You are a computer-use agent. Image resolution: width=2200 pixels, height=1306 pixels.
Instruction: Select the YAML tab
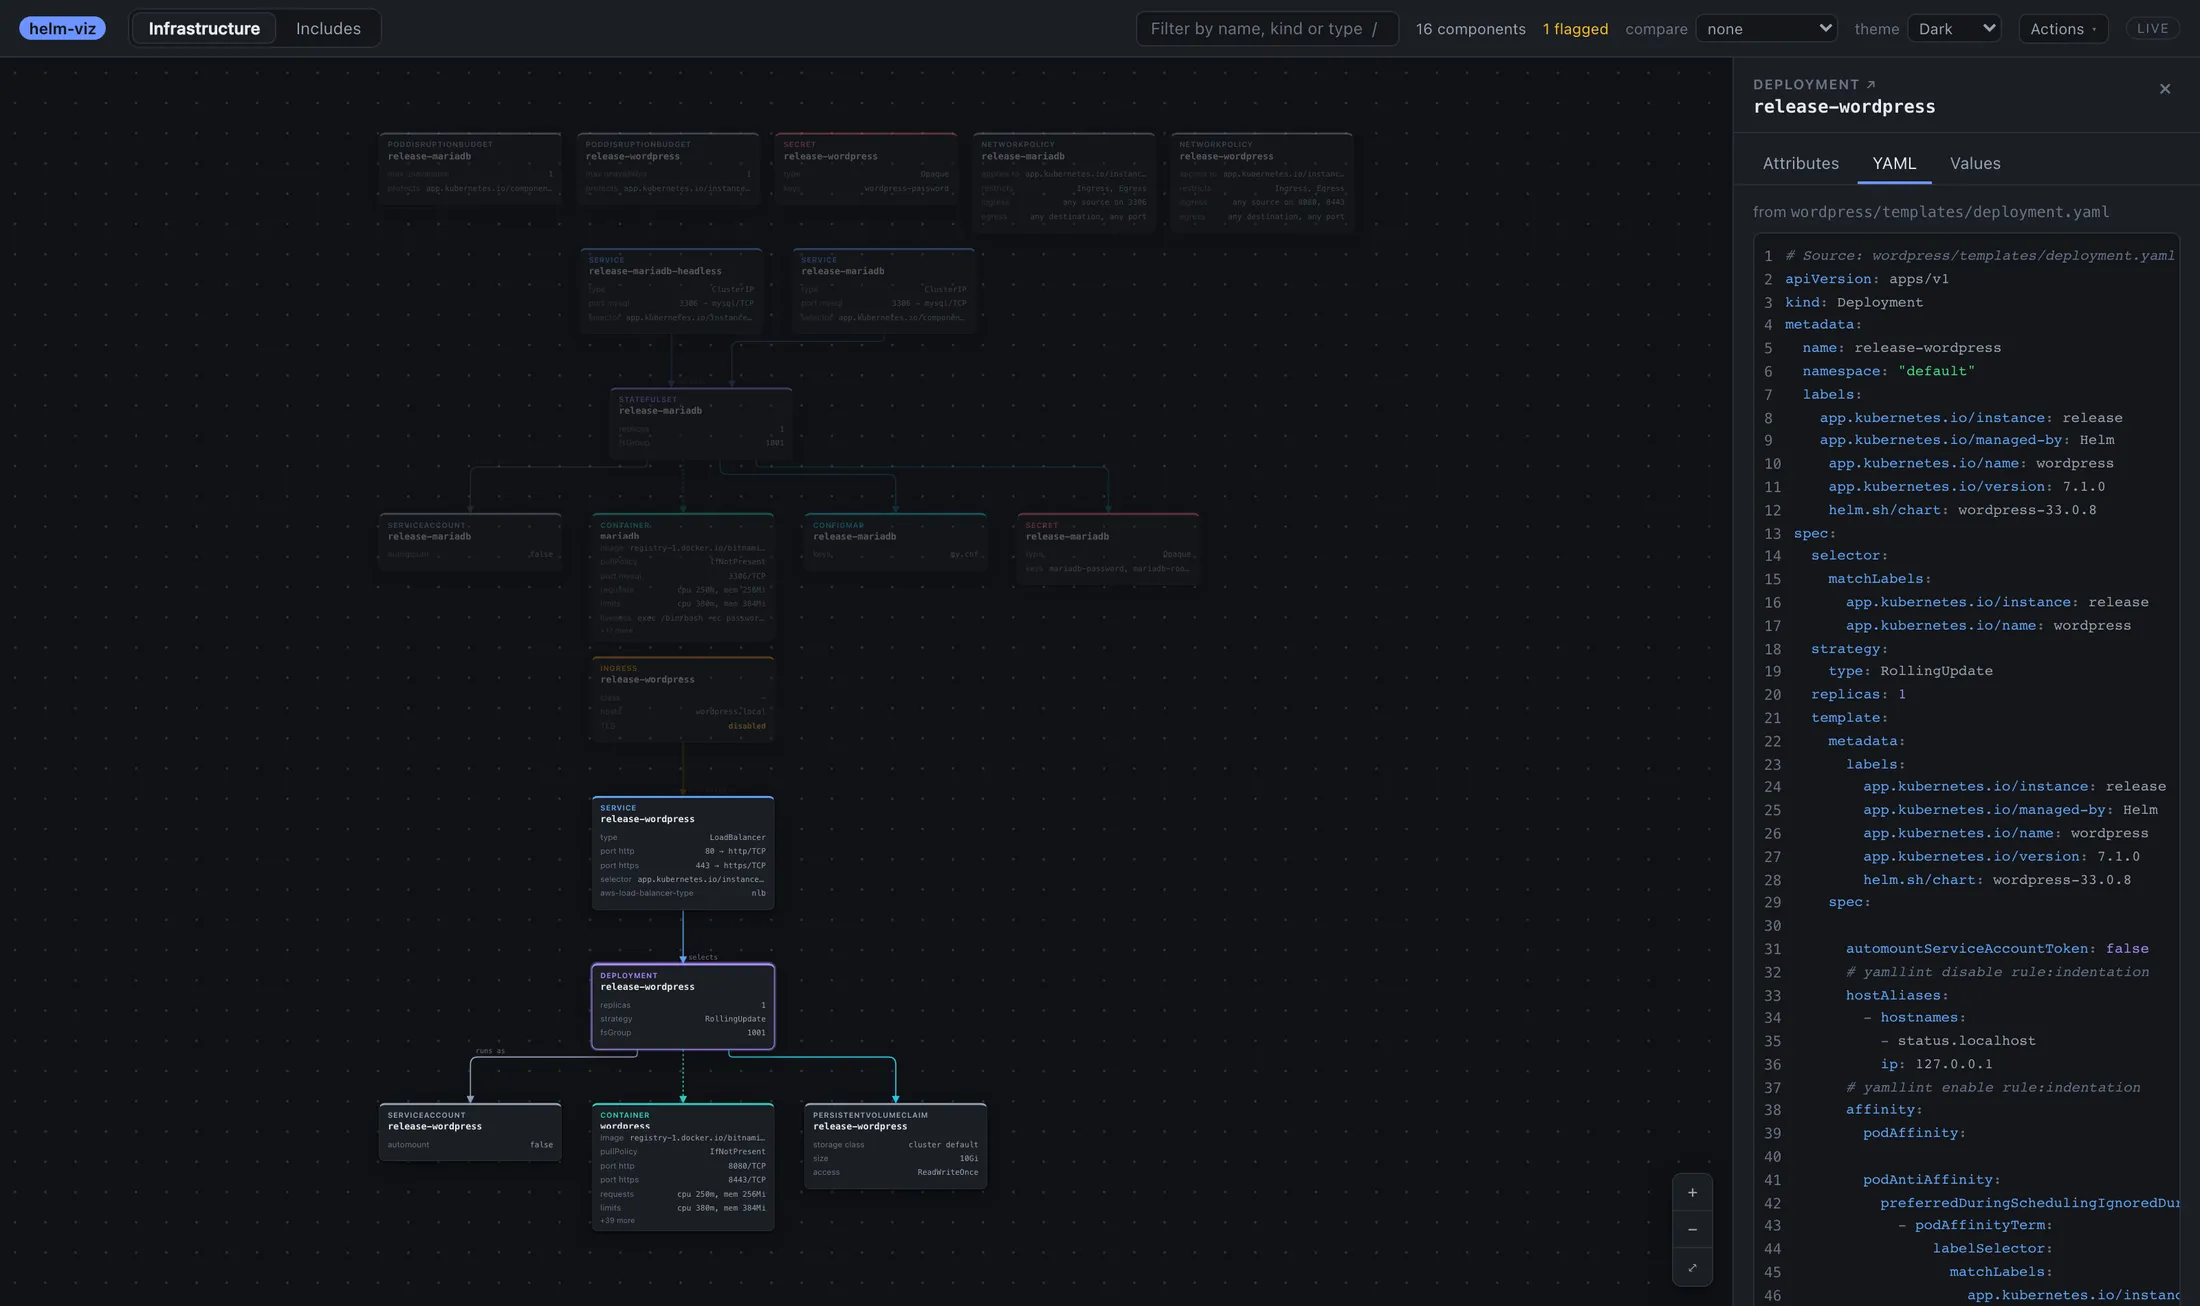(1894, 163)
